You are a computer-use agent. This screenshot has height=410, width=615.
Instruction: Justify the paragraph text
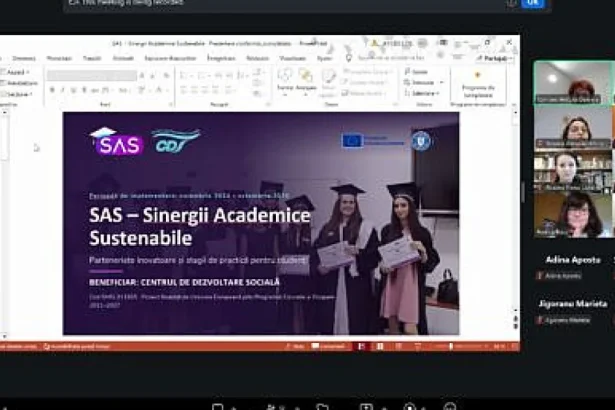[x=215, y=90]
